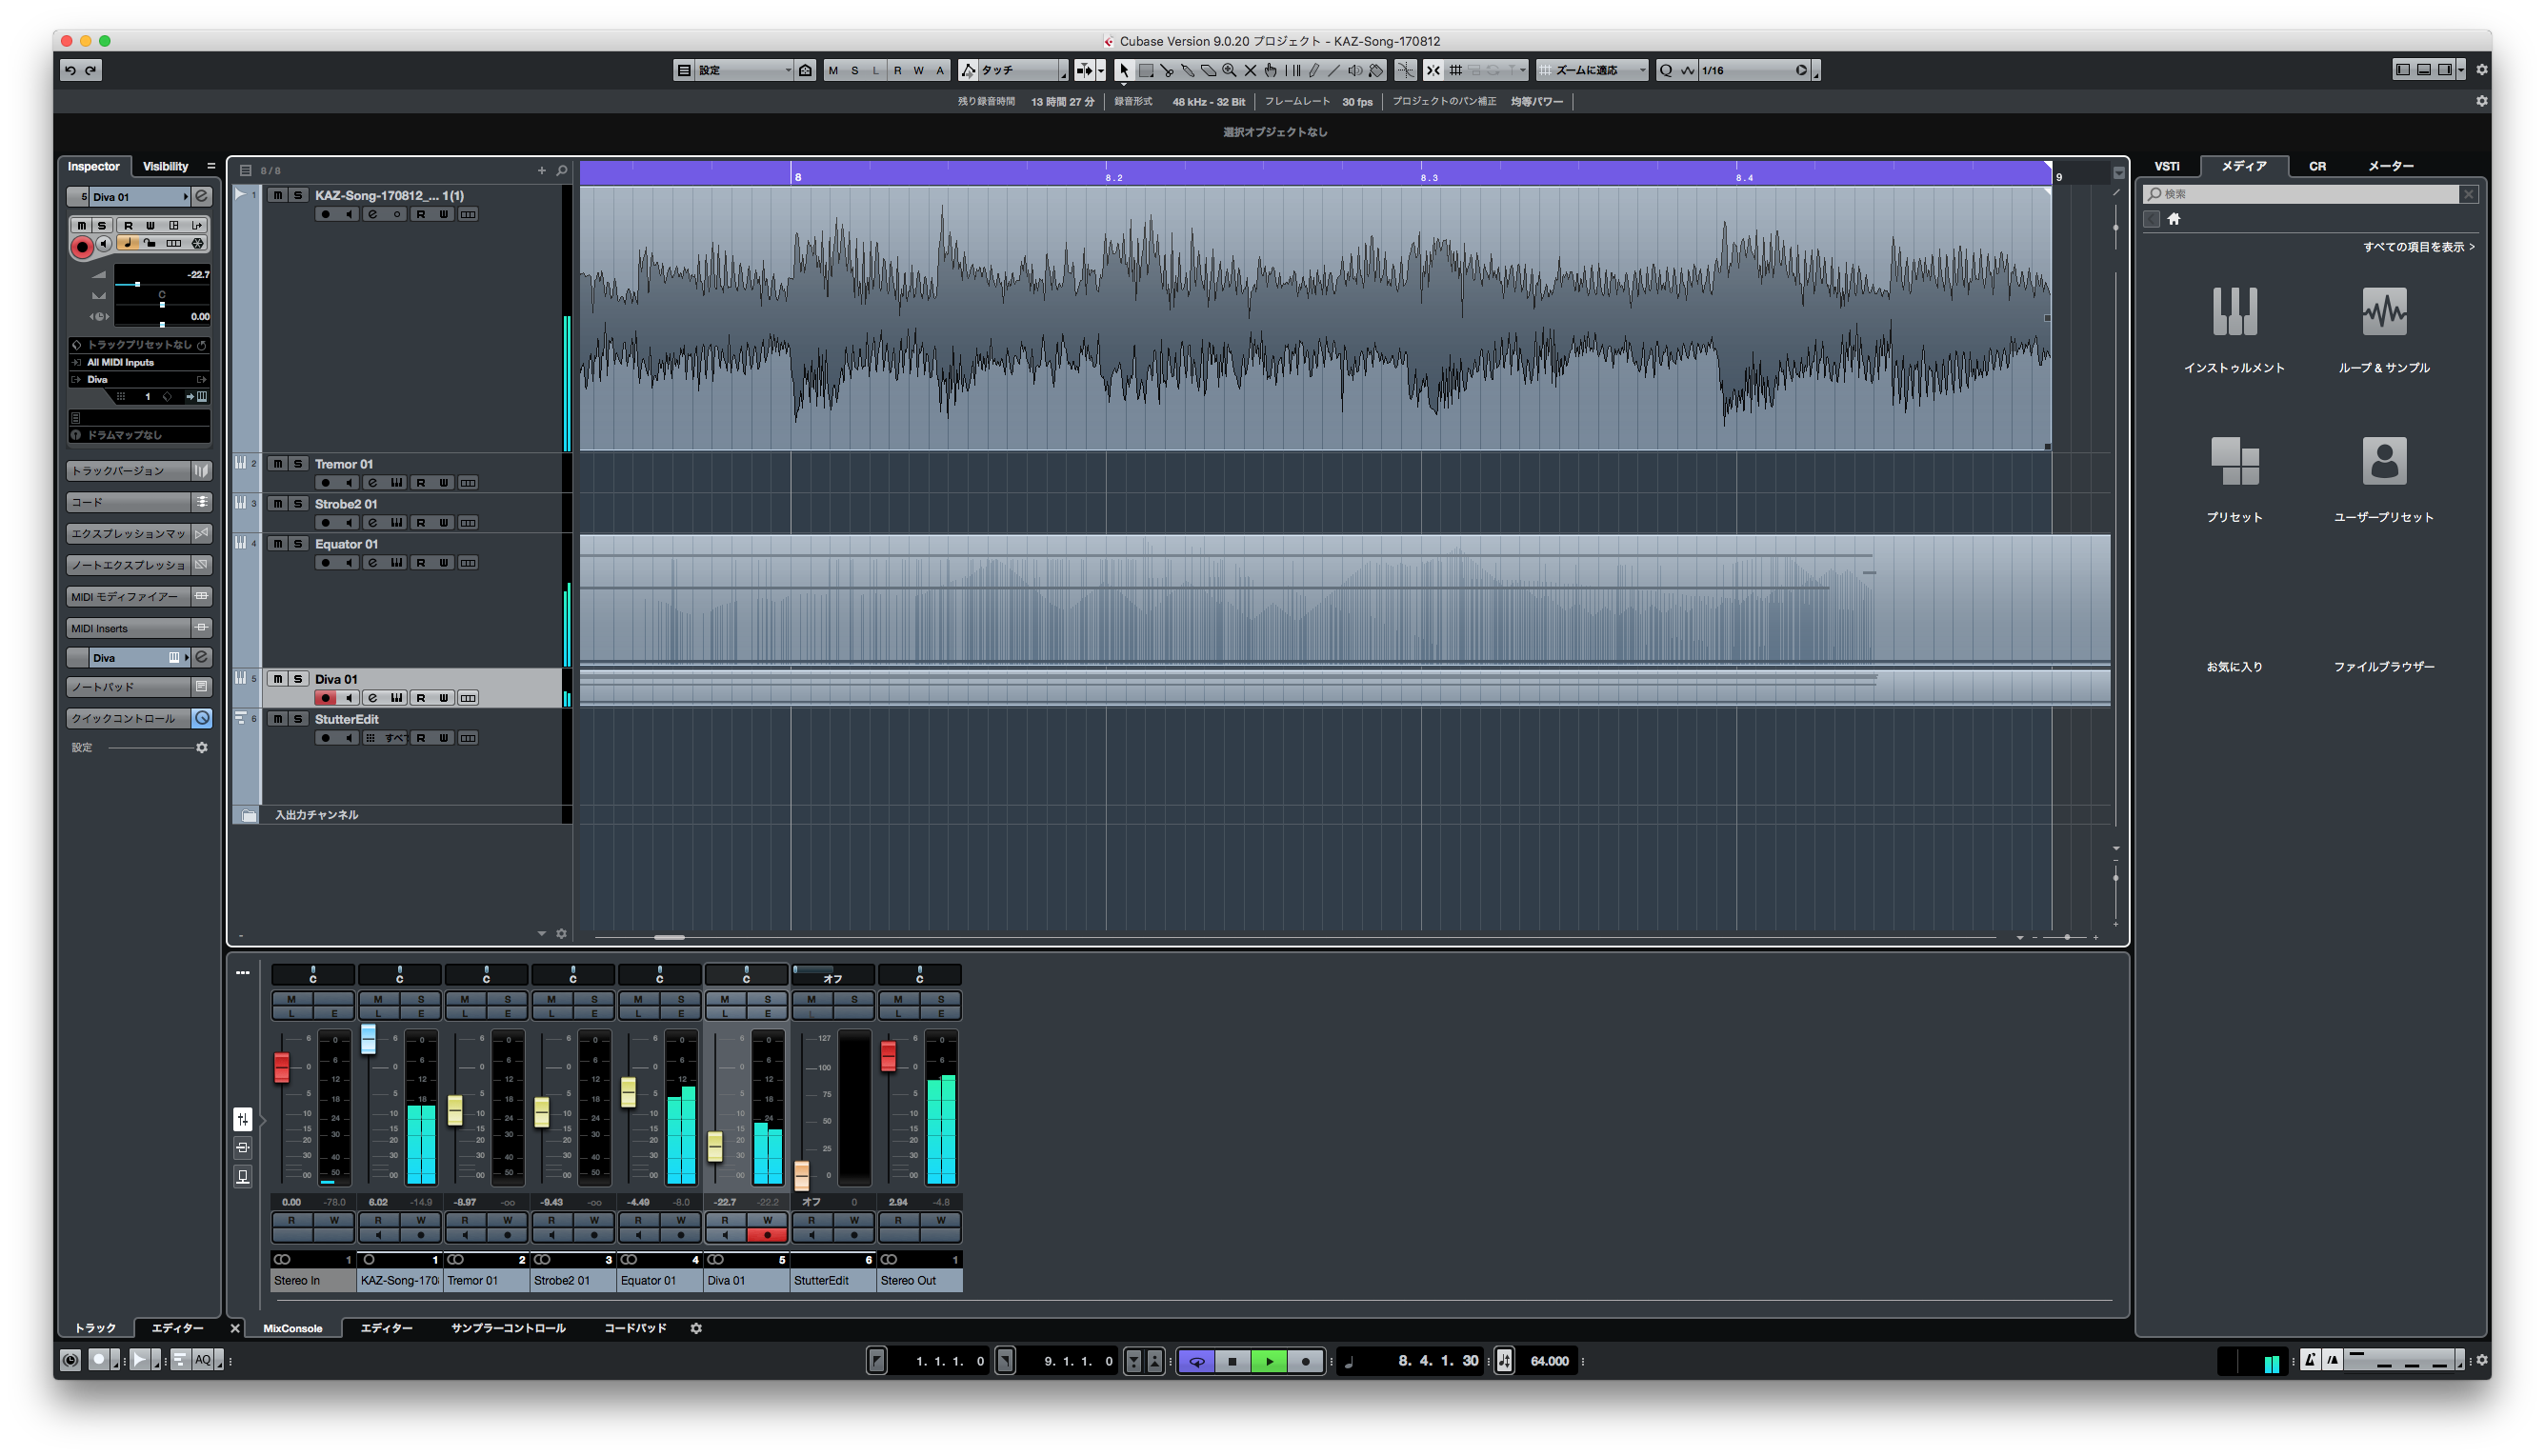Image resolution: width=2545 pixels, height=1456 pixels.
Task: Toggle tempo track button in transport
Action: coord(1504,1360)
